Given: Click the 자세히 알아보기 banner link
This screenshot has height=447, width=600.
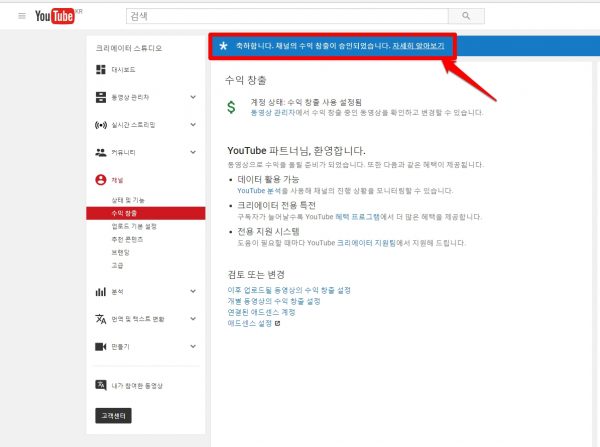Looking at the screenshot, I should [x=418, y=46].
